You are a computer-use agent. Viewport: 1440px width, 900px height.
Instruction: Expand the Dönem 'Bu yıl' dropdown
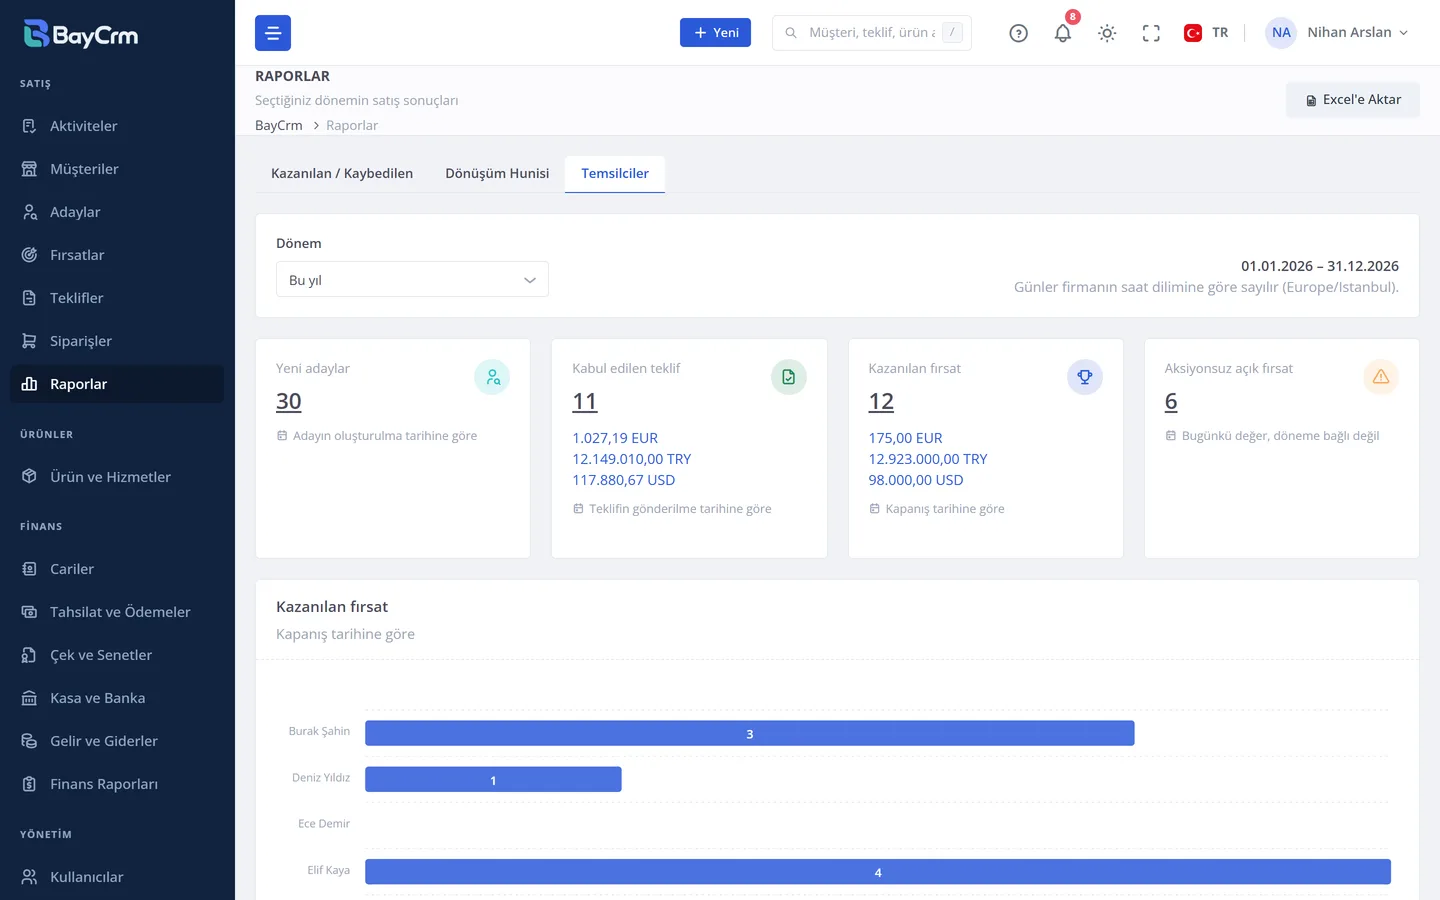[x=412, y=280]
